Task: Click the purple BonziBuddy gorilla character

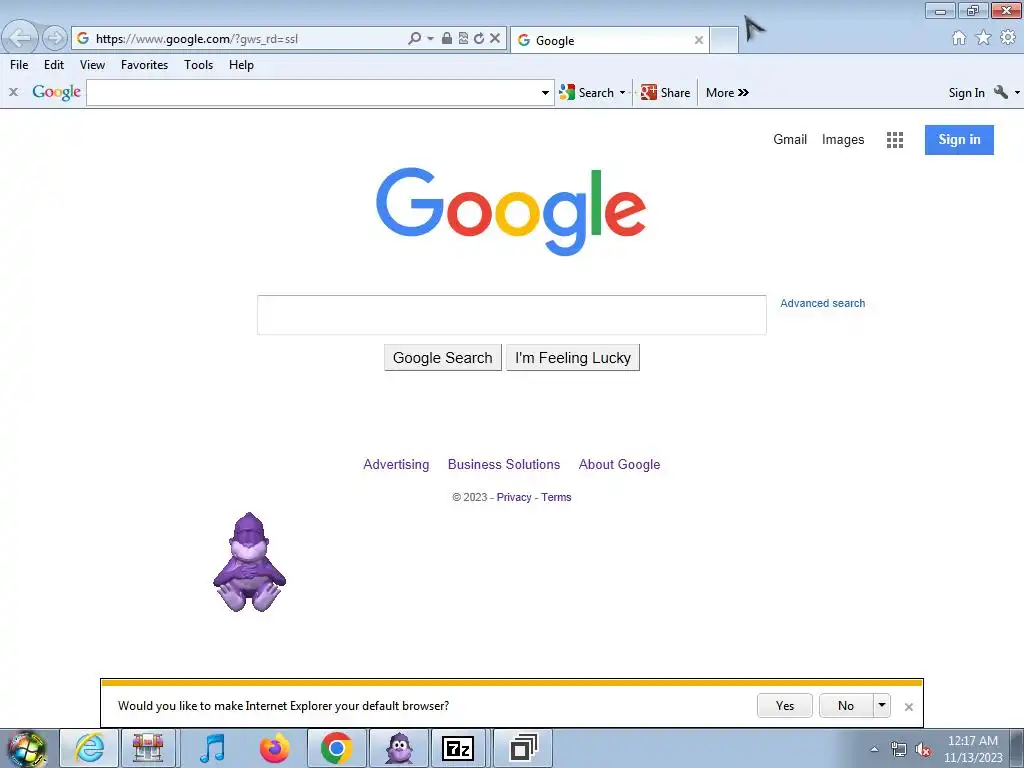Action: pyautogui.click(x=249, y=562)
